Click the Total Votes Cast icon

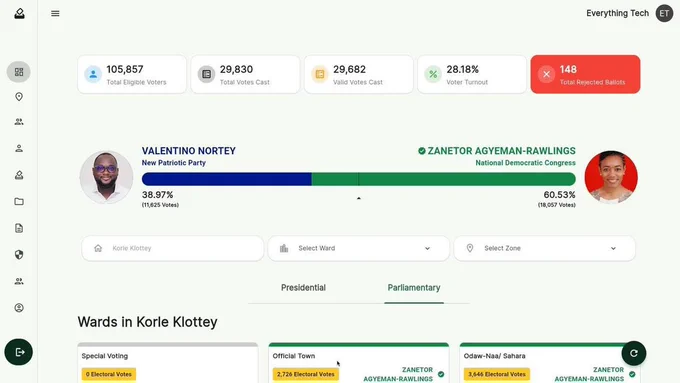(x=206, y=75)
